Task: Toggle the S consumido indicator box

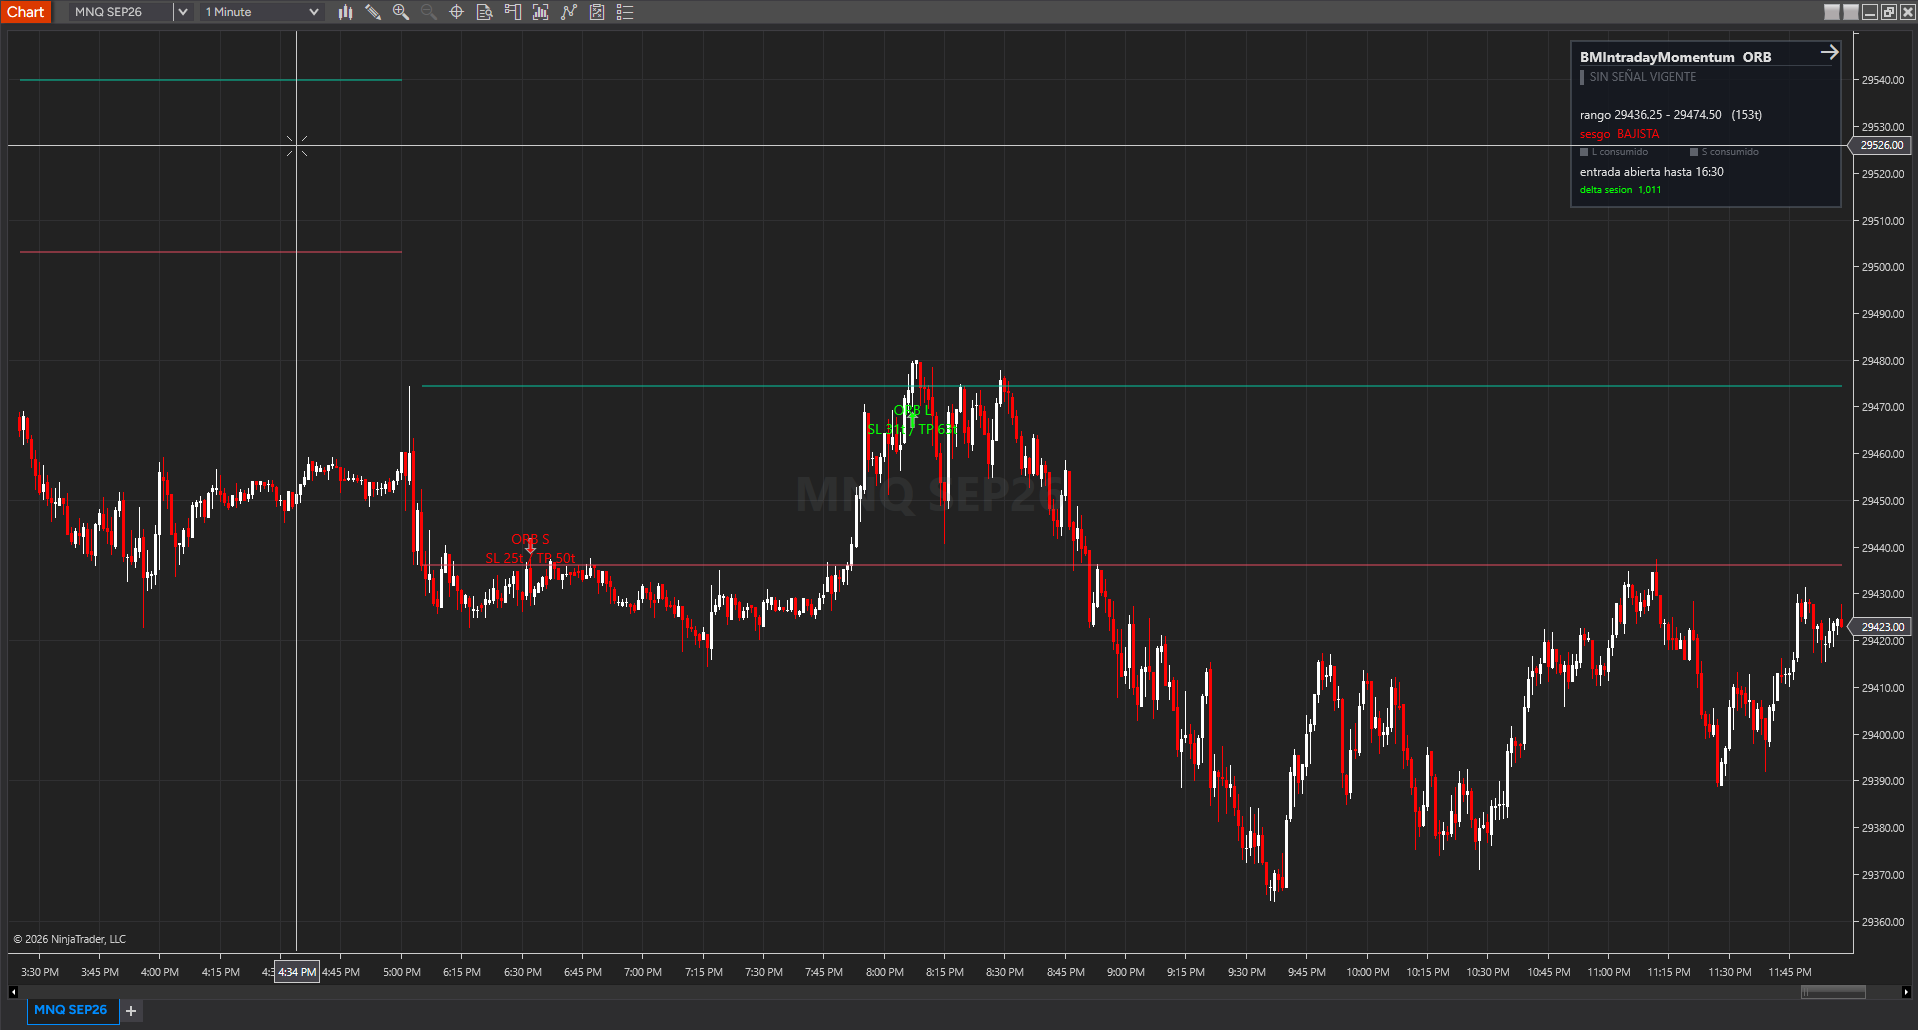Action: (x=1694, y=152)
